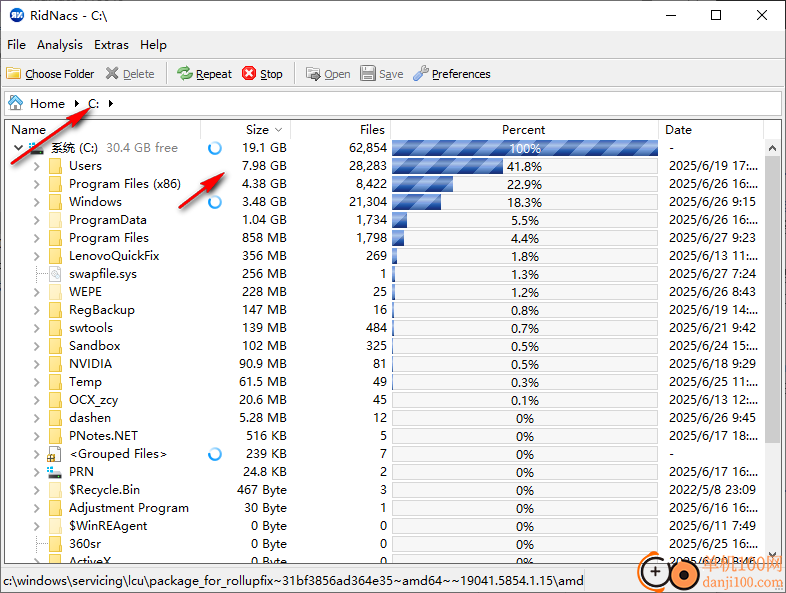Click the green Repeat arrows icon
This screenshot has width=786, height=593.
pos(185,74)
